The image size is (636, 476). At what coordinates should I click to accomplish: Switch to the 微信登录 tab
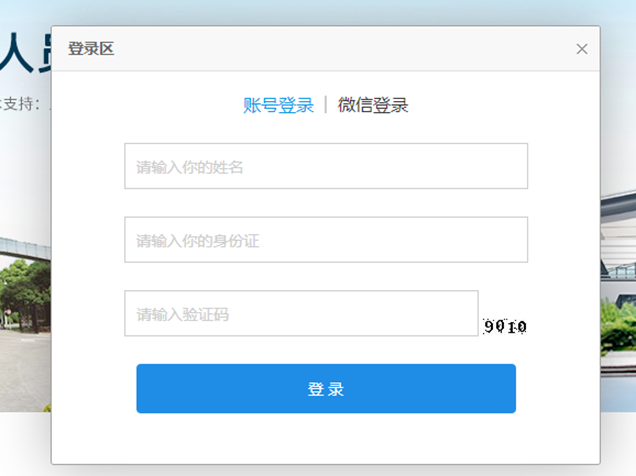pos(373,106)
